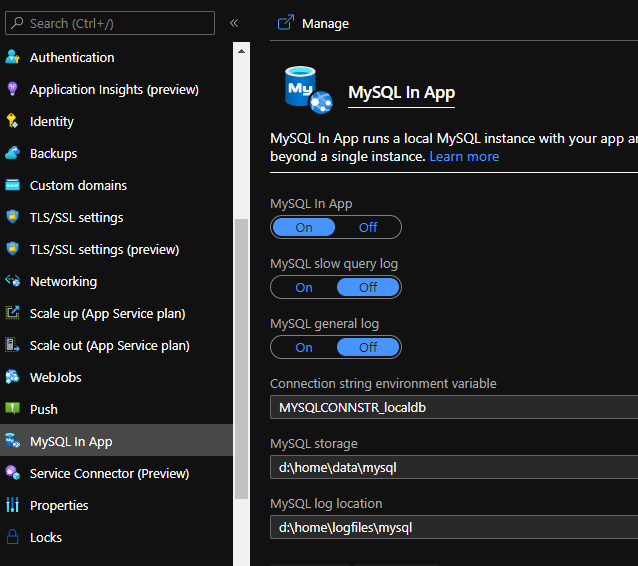638x566 pixels.
Task: Turn MySQL In App On
Action: (304, 227)
